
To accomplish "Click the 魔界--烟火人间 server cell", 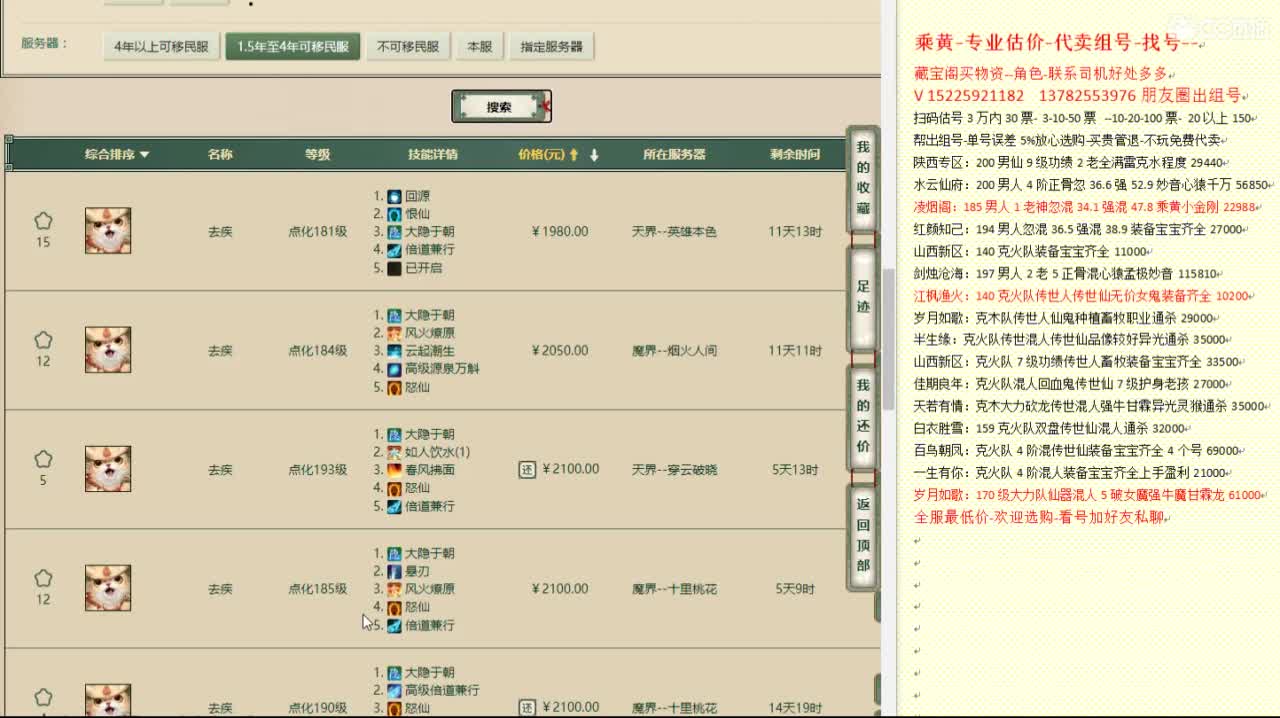I will [x=674, y=350].
